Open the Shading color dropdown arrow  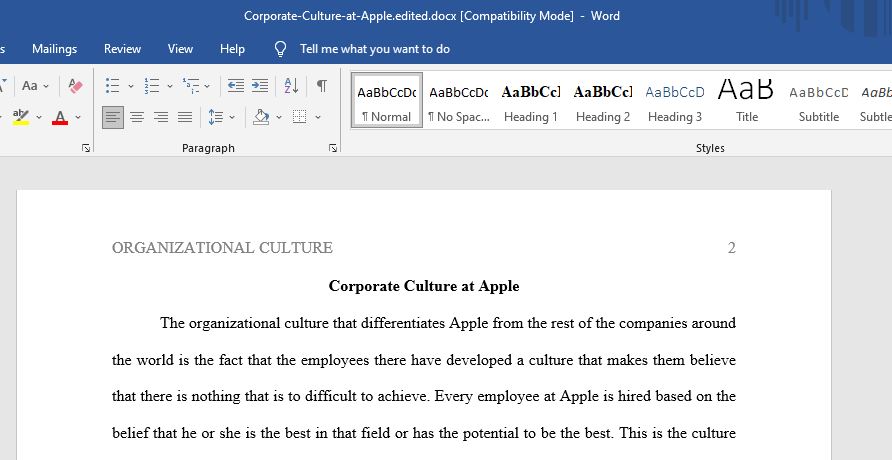(279, 118)
